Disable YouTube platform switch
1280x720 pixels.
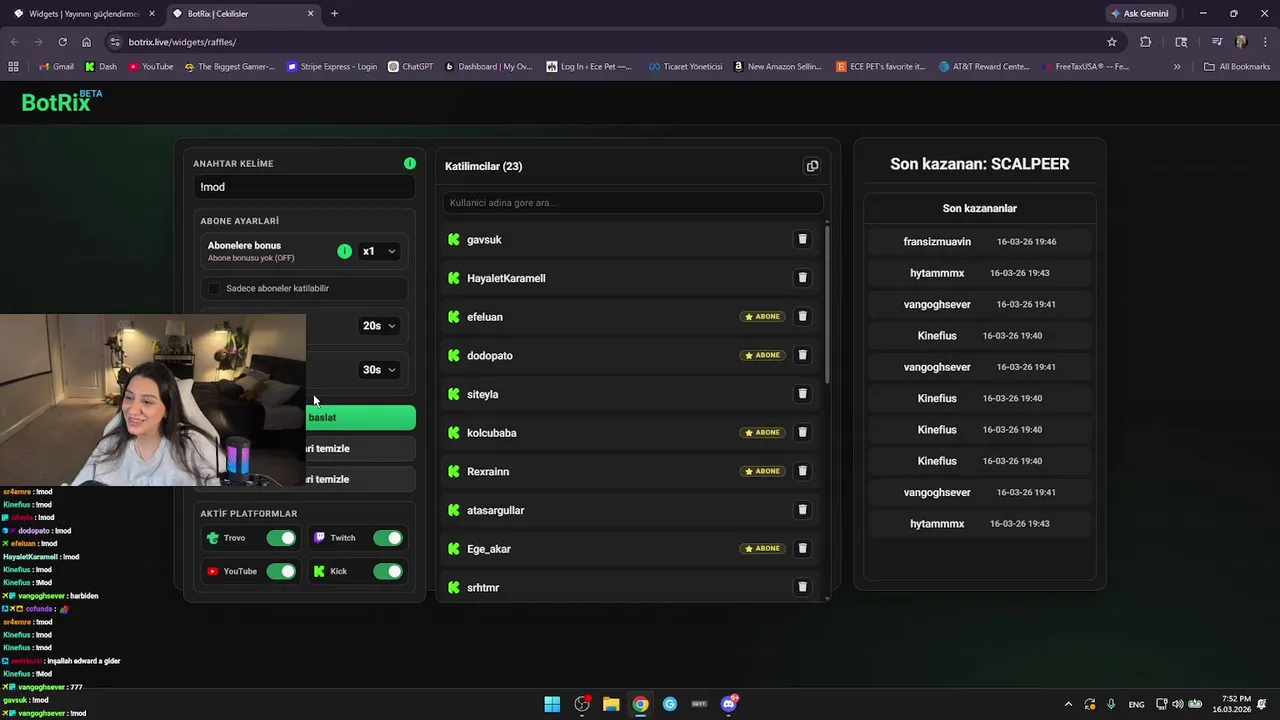[x=281, y=571]
